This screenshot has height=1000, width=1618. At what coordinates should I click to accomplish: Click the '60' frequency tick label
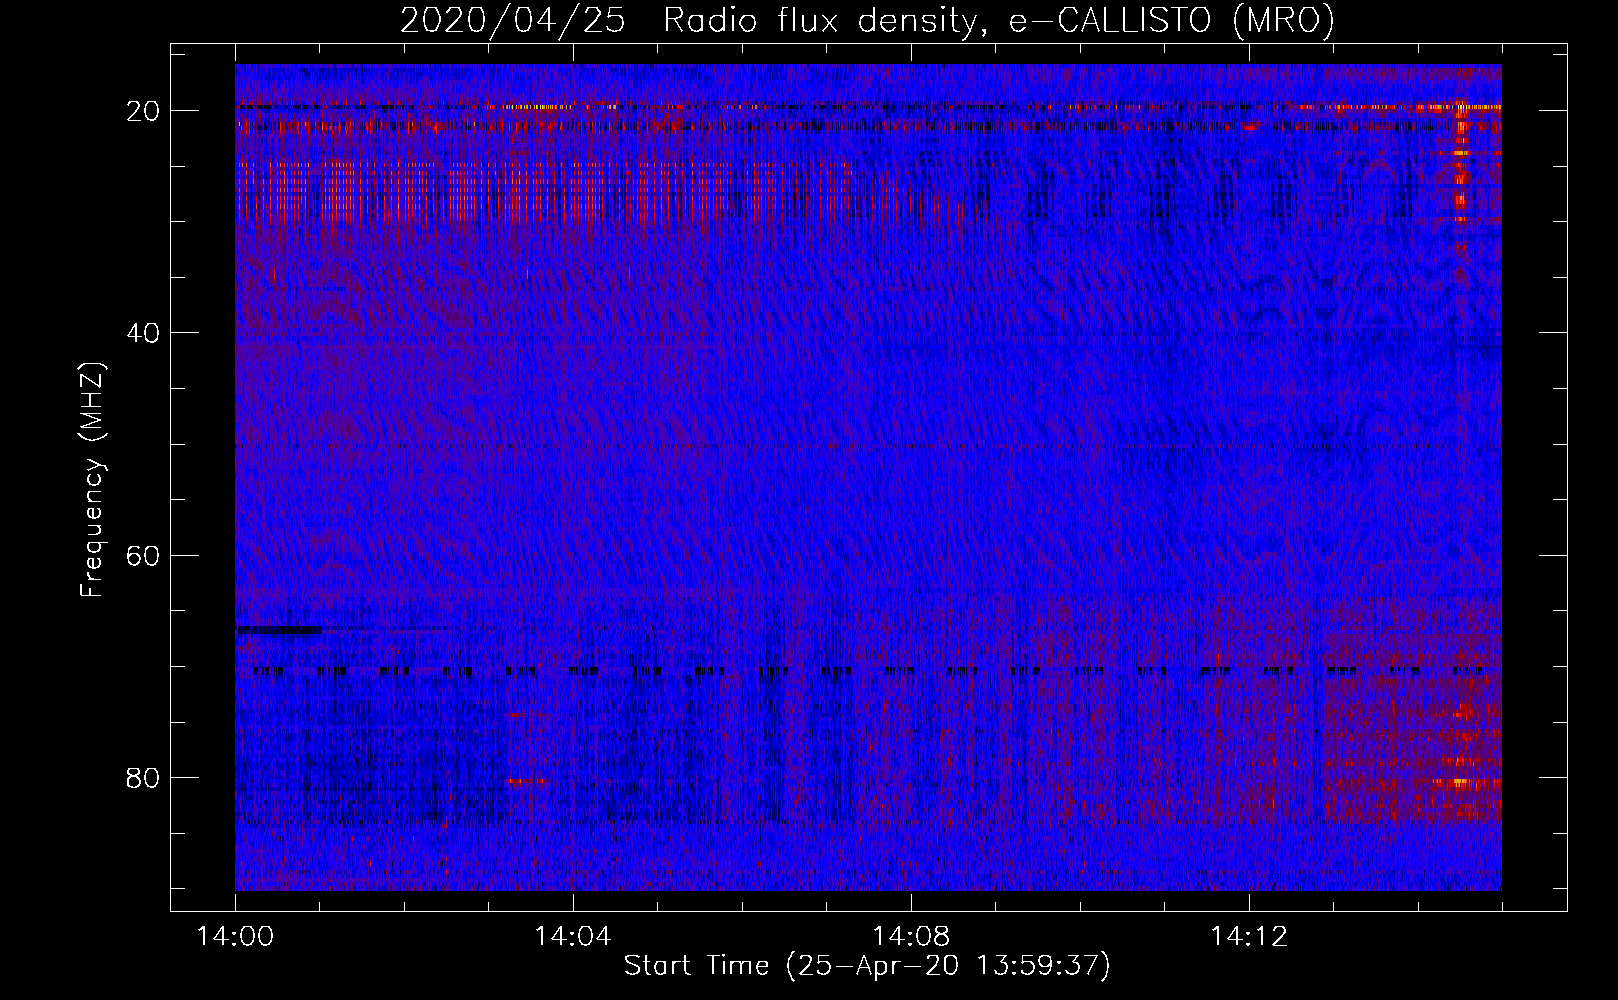tap(143, 555)
